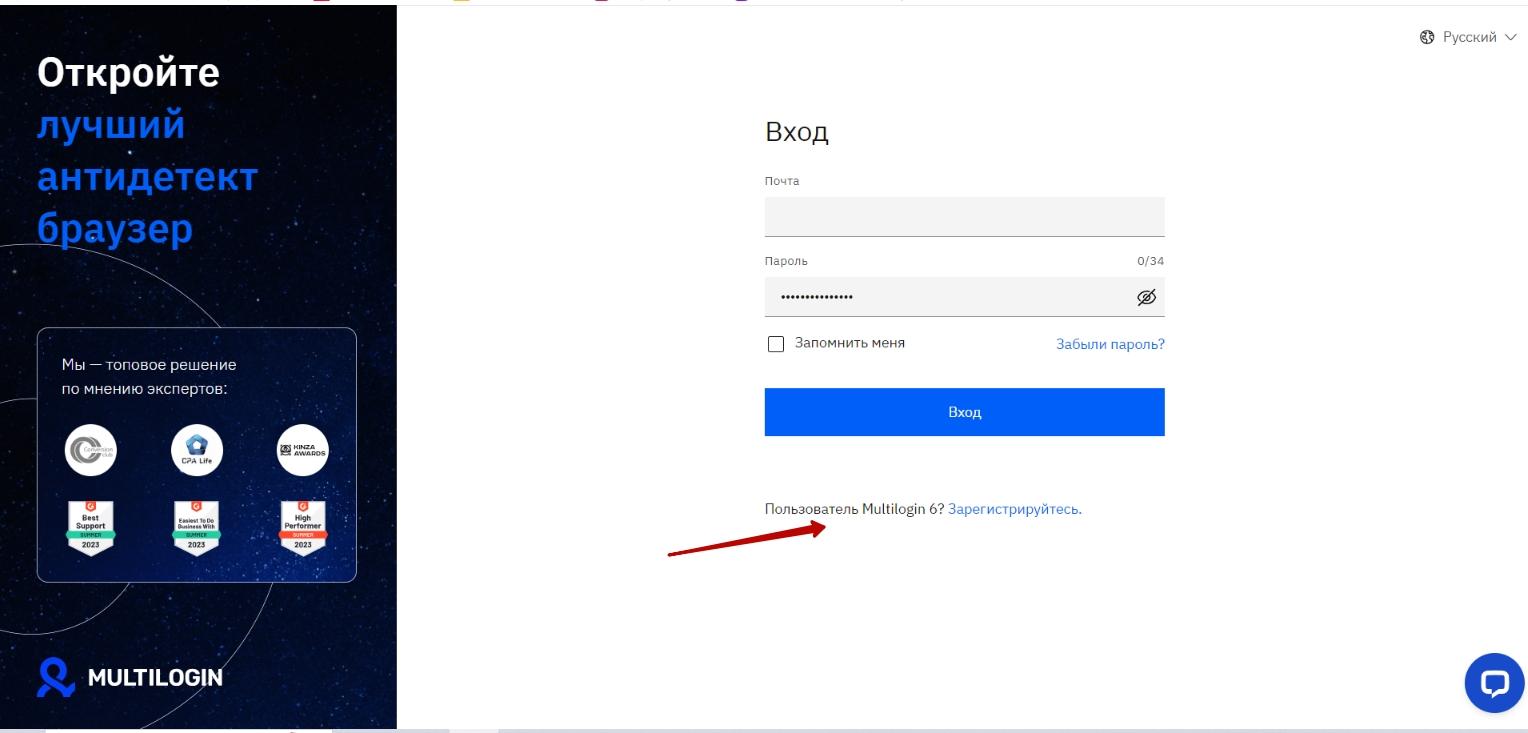
Task: Click the "Вход" page heading
Action: coord(797,132)
